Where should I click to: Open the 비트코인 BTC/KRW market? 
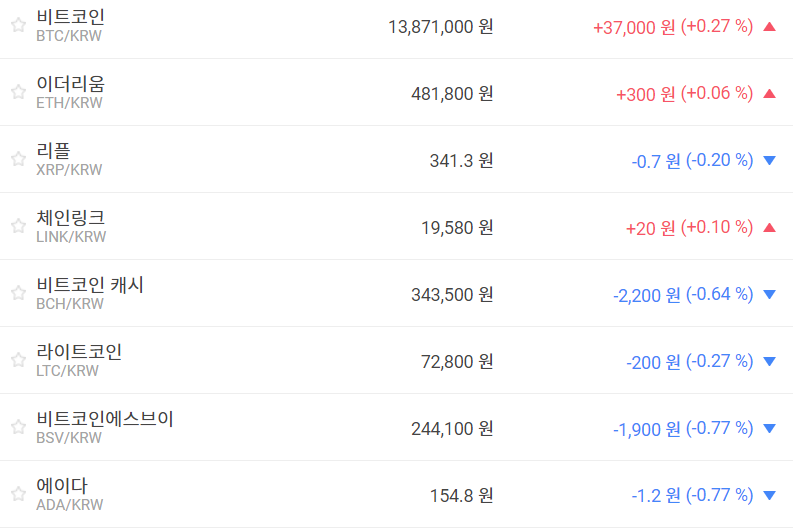pos(70,18)
